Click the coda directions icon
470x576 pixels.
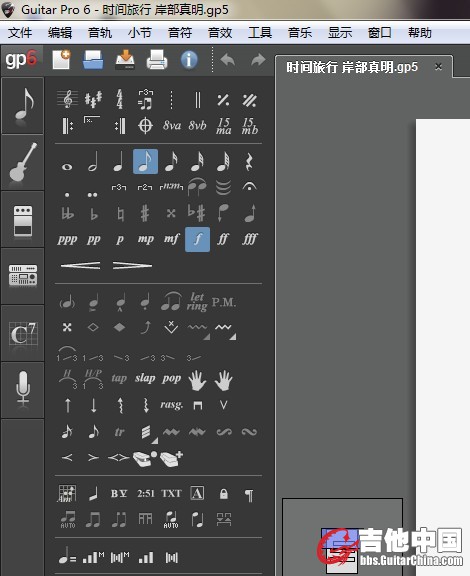click(146, 126)
